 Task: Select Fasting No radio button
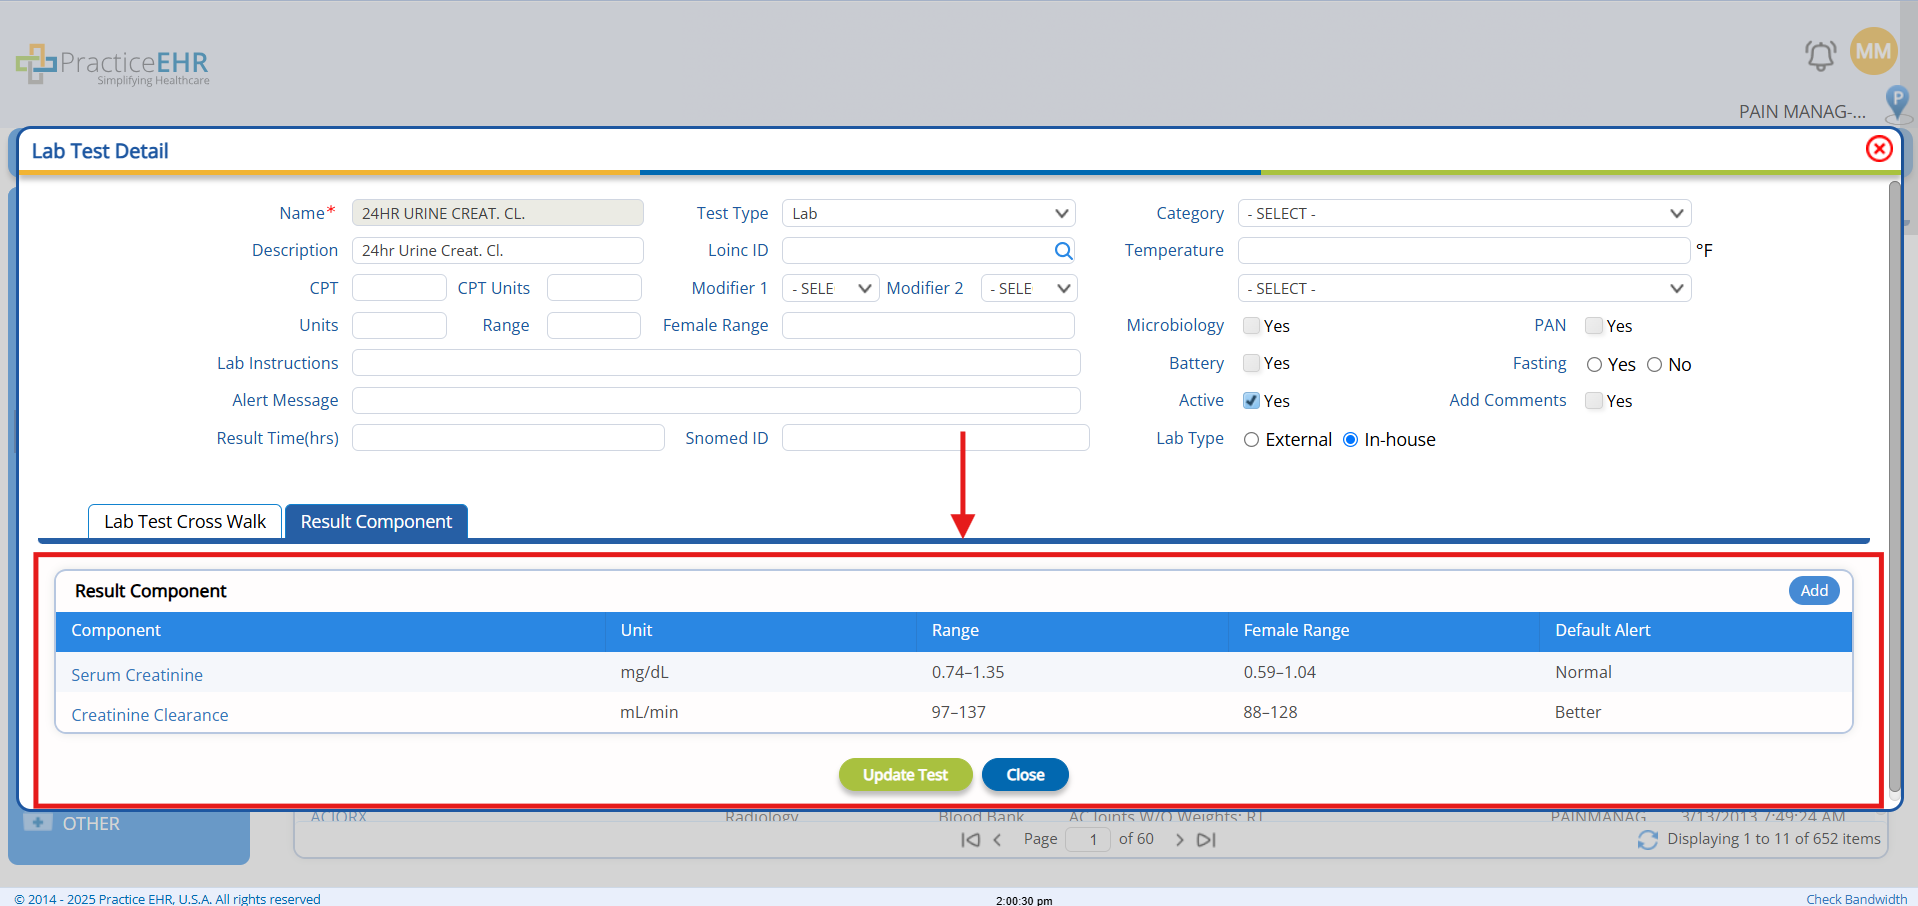tap(1654, 365)
